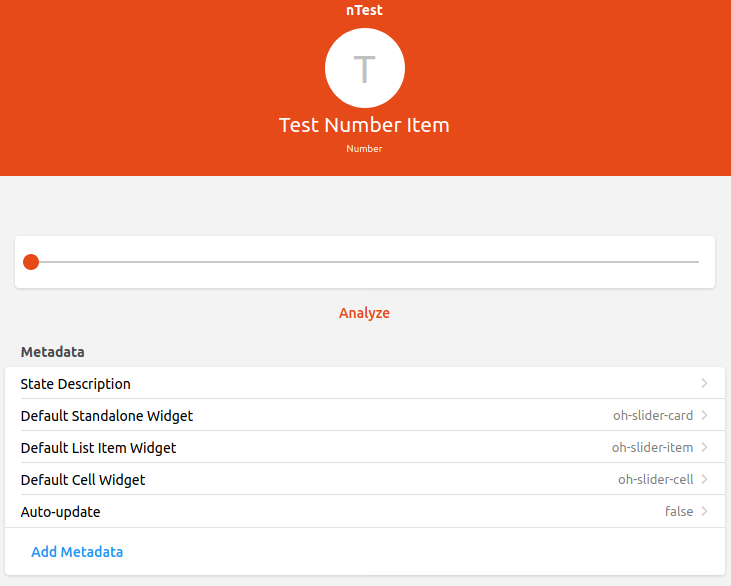
Task: Click the round T avatar icon
Action: pos(365,68)
